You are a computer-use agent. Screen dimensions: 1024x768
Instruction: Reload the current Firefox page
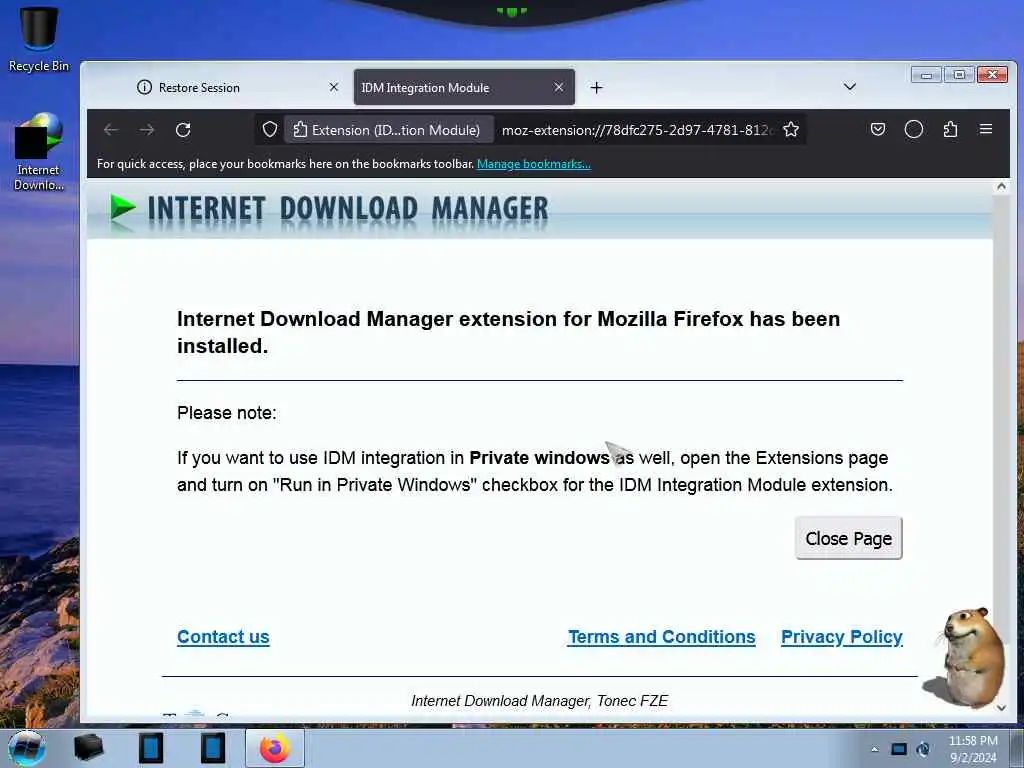(x=183, y=130)
